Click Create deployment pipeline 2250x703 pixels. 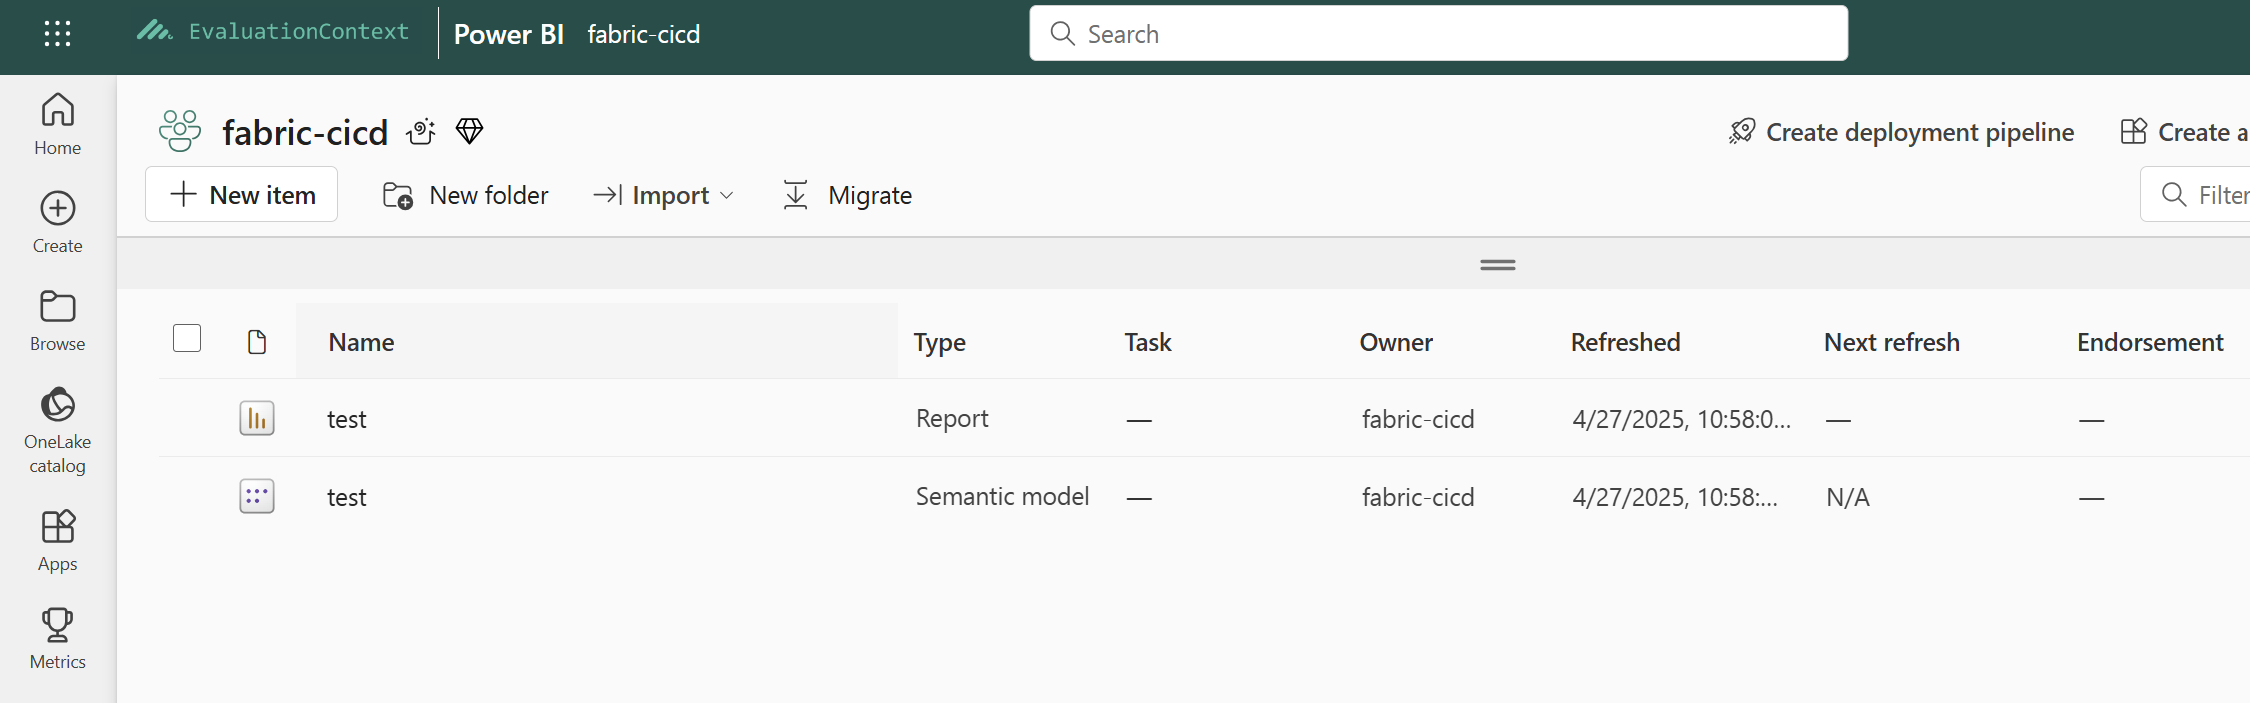(x=1901, y=132)
